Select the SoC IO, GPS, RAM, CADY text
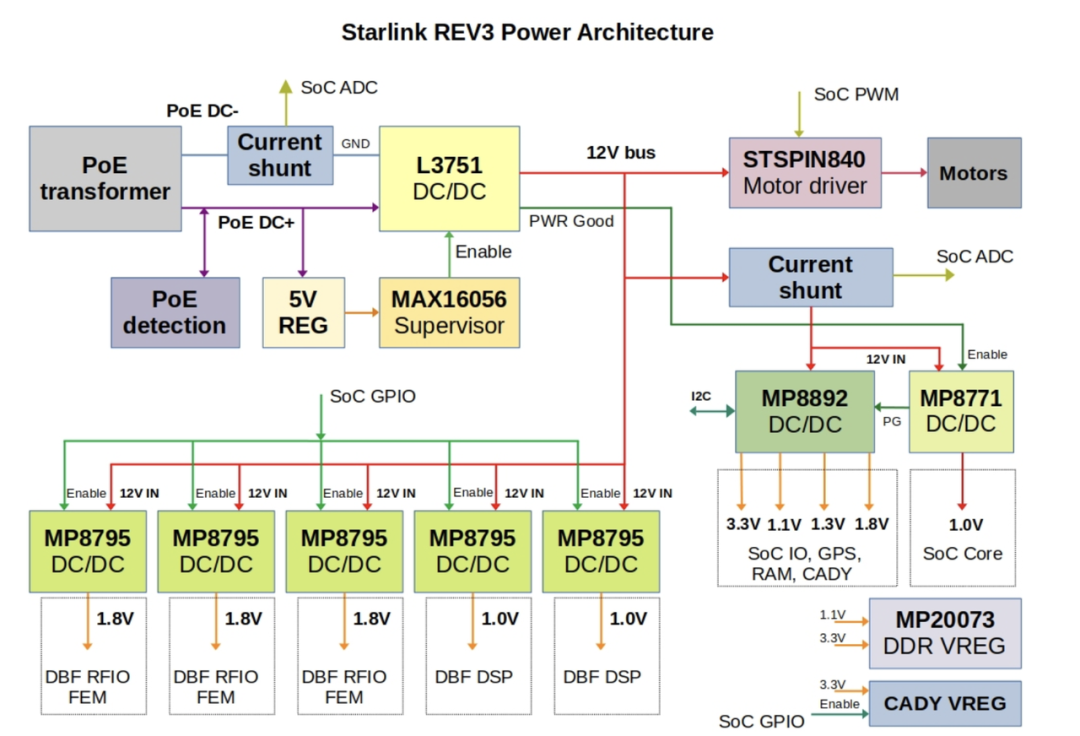 click(803, 563)
